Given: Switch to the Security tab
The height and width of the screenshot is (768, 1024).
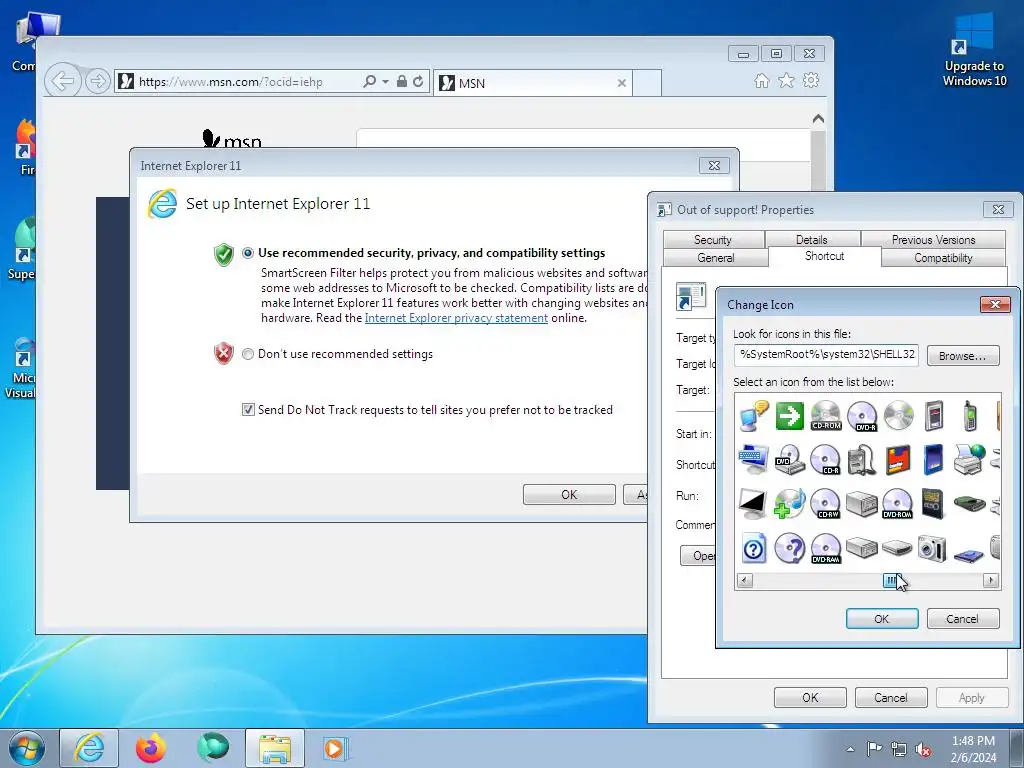Looking at the screenshot, I should [x=713, y=240].
